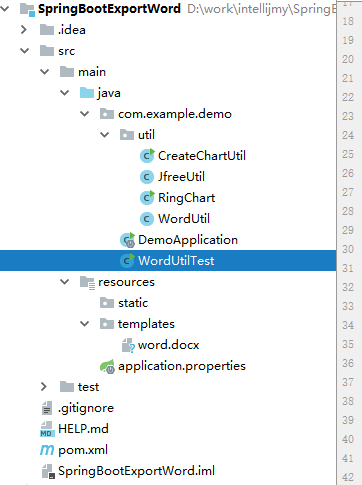The height and width of the screenshot is (485, 362).
Task: Click the SpringBootExportWord project module icon
Action: click(x=27, y=9)
